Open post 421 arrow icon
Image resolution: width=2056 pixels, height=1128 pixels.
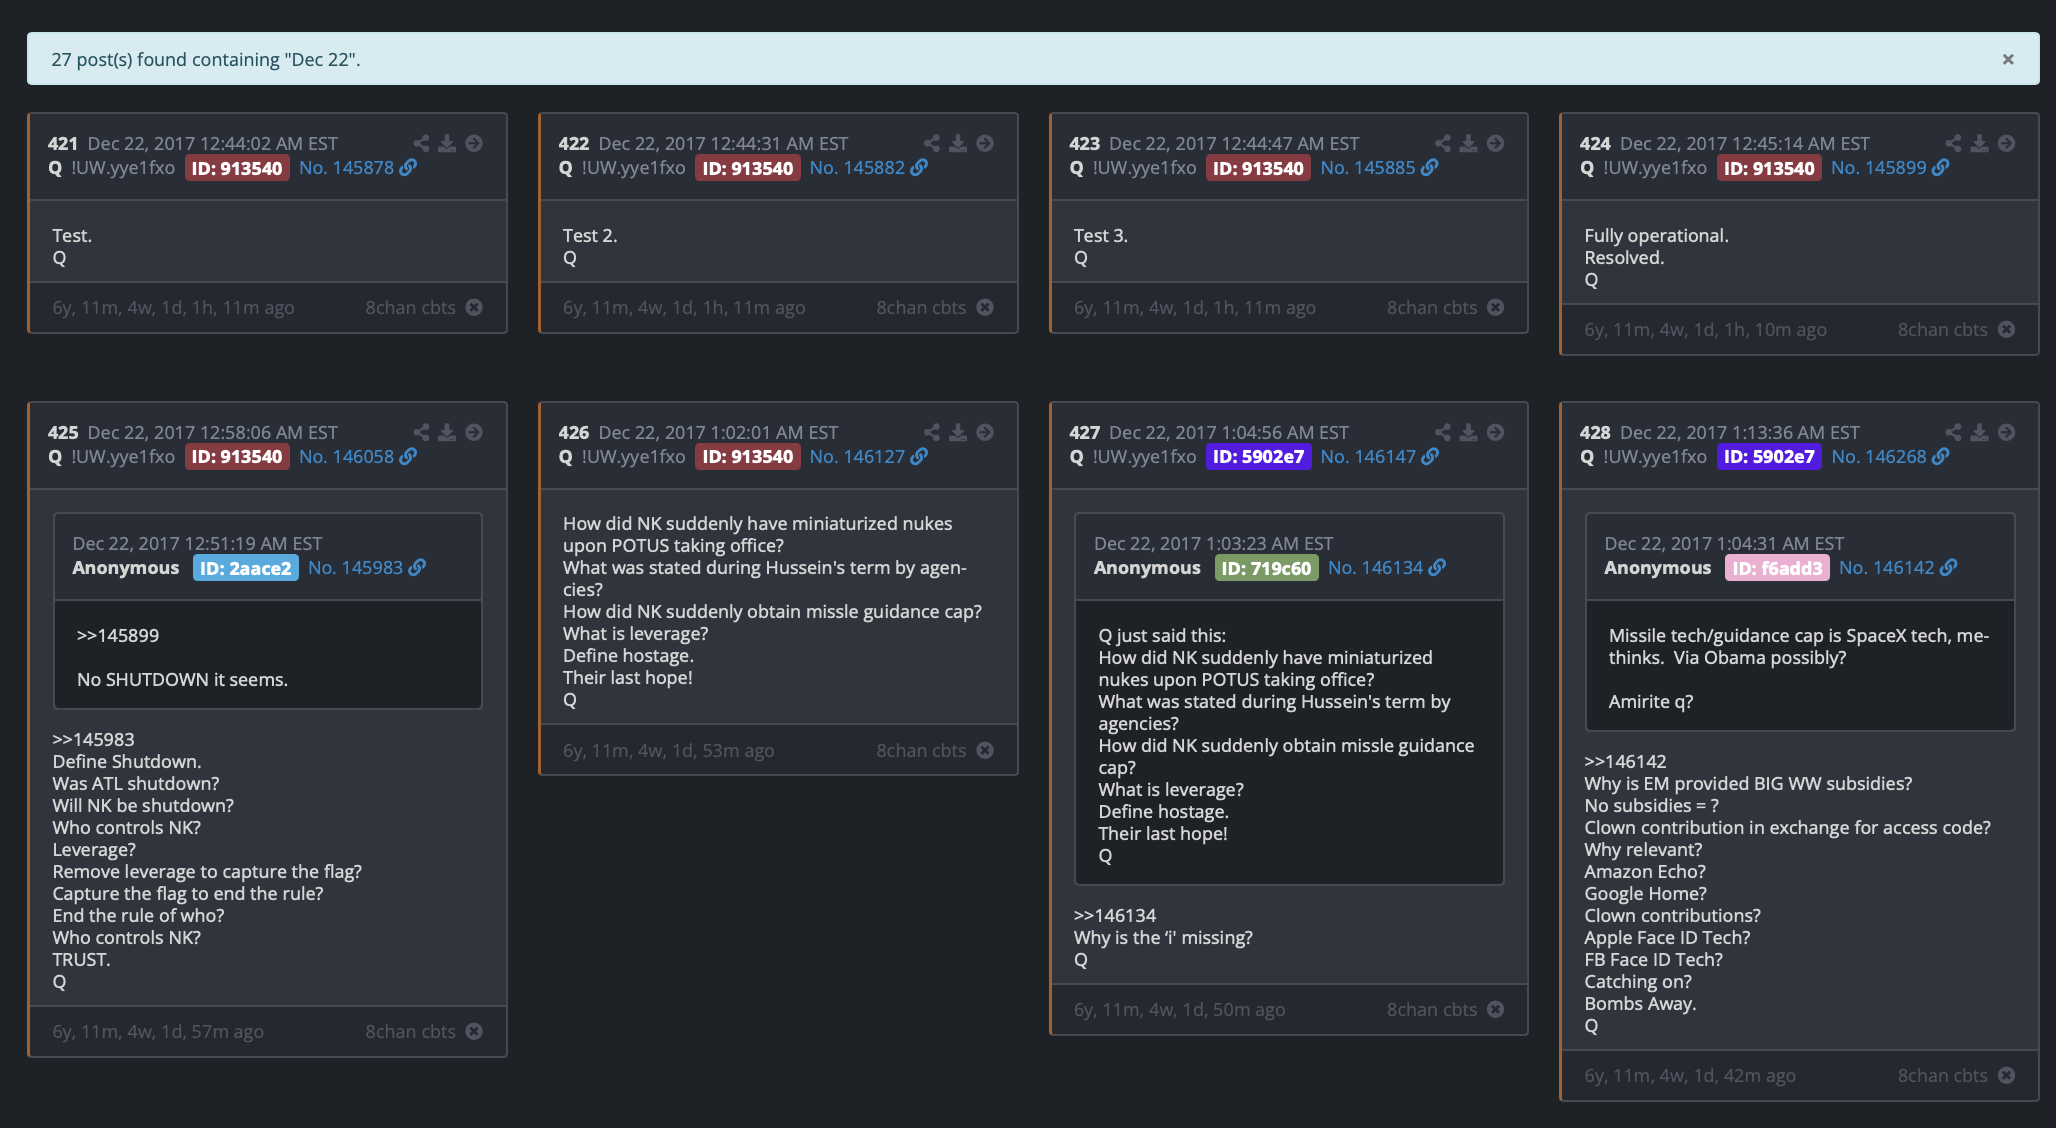point(474,144)
